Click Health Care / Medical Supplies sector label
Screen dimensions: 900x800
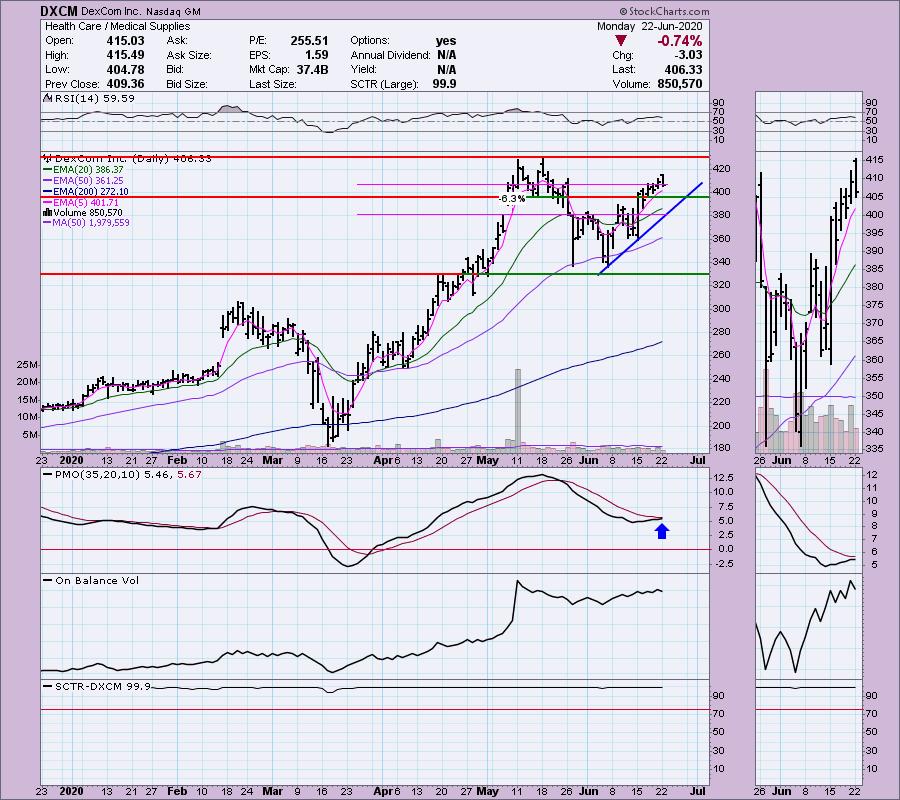click(118, 26)
